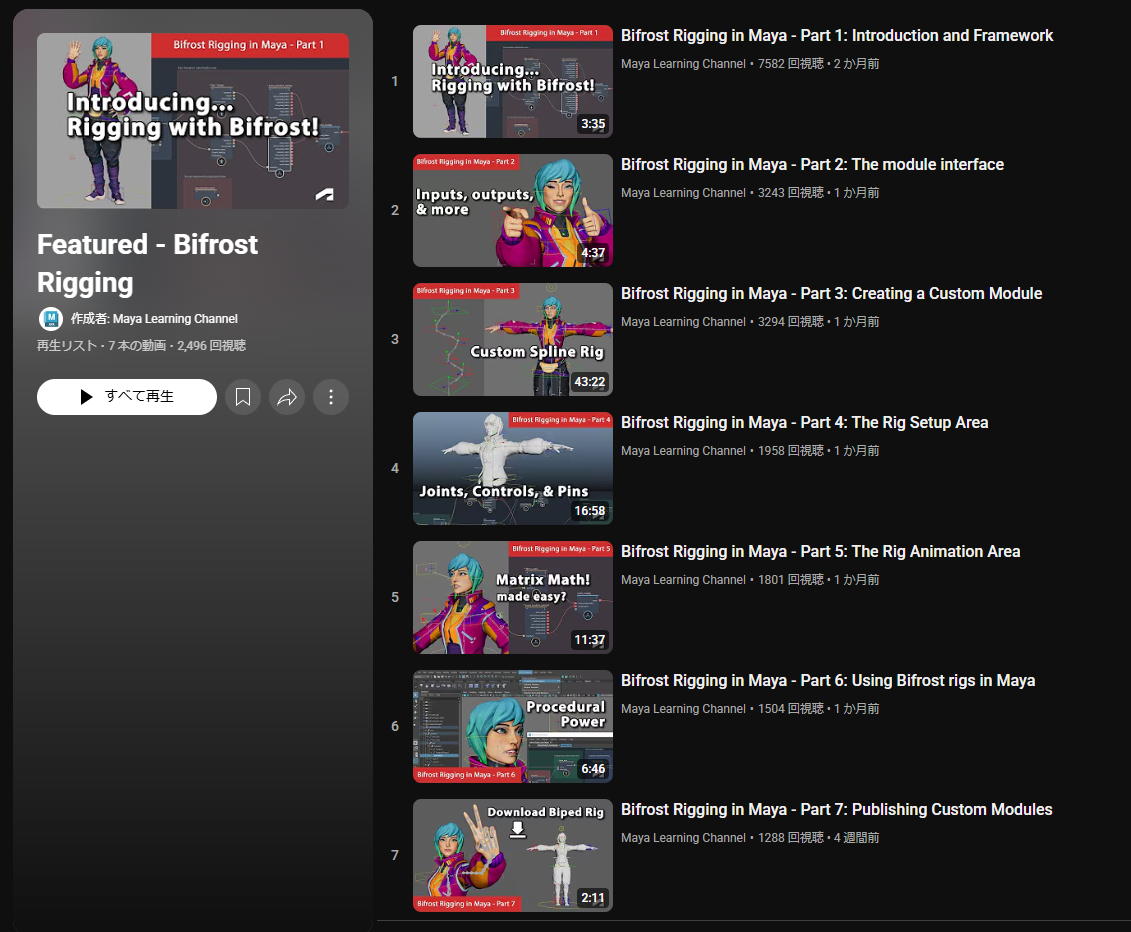Select Part 3: Creating a Custom Module title
The height and width of the screenshot is (932, 1131).
point(831,294)
